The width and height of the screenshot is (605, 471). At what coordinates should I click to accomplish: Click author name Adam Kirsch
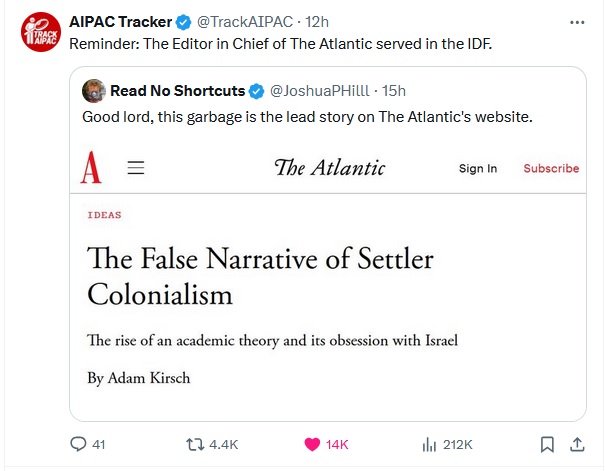(x=138, y=378)
